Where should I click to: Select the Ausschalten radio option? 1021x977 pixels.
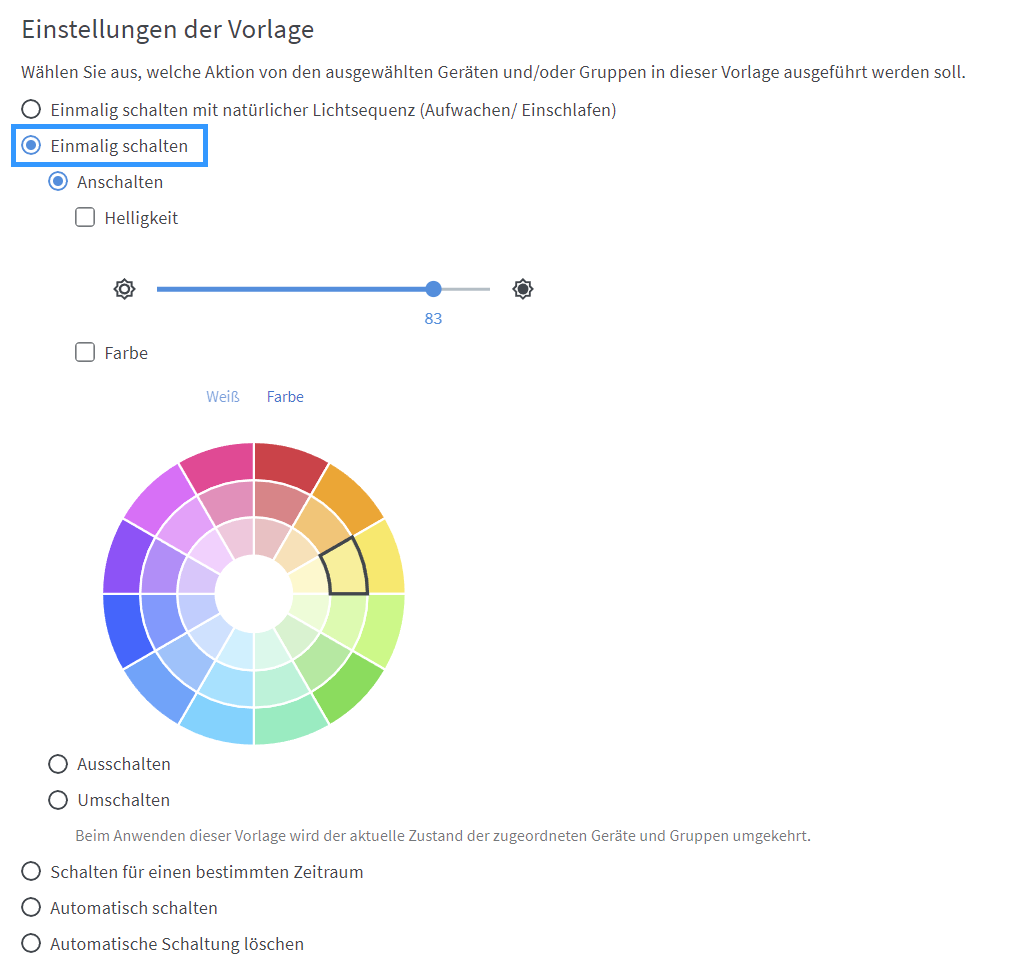(x=58, y=764)
